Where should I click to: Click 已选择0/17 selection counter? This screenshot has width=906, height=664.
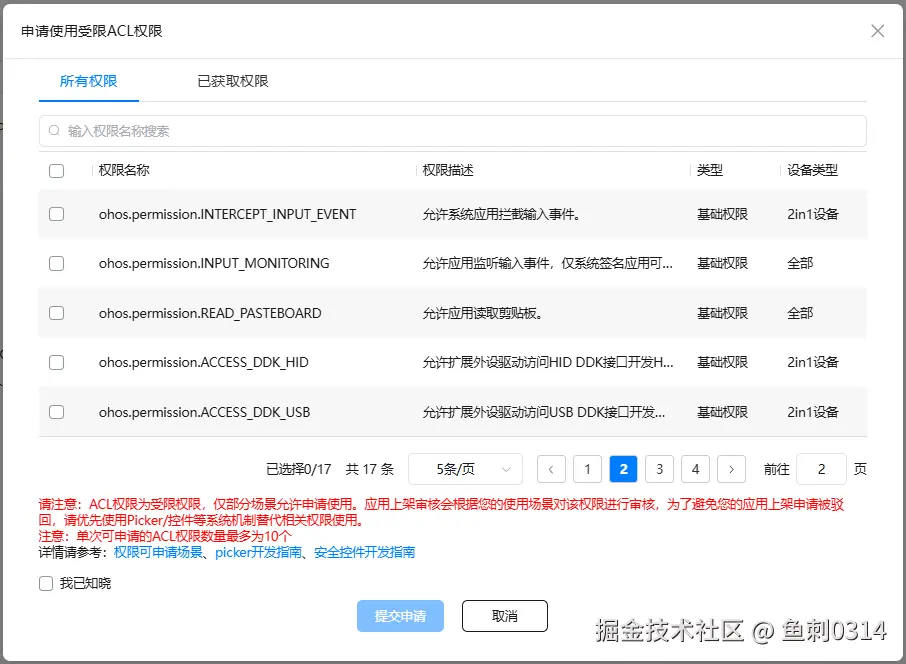pyautogui.click(x=299, y=469)
